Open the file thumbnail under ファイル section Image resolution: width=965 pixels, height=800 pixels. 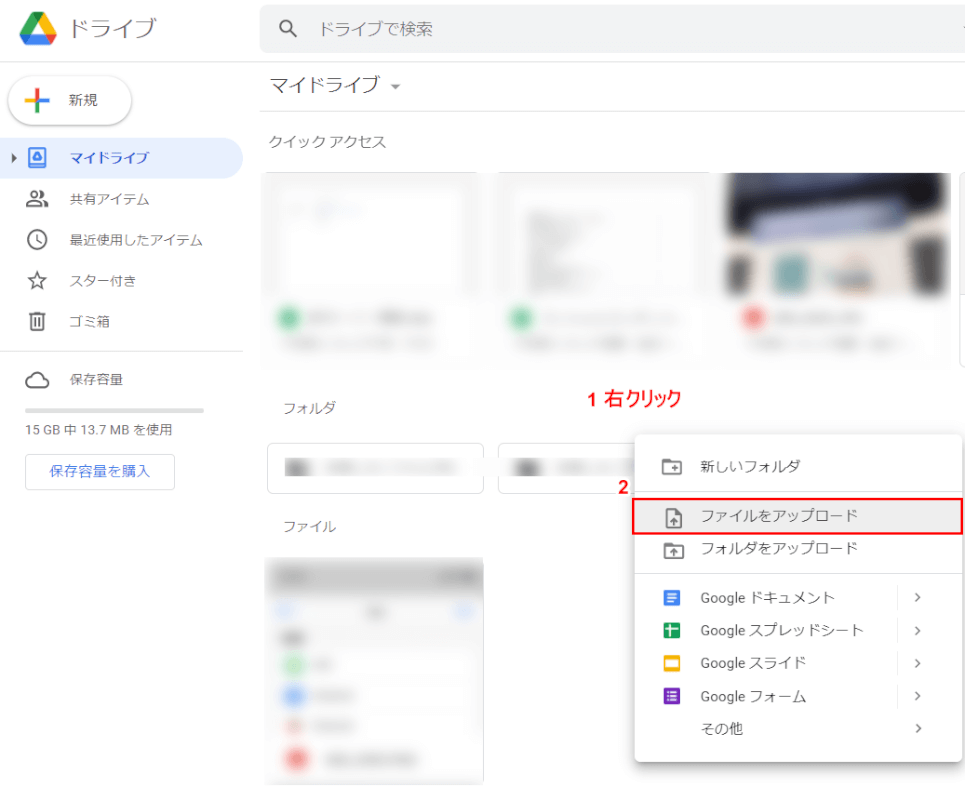(x=375, y=670)
